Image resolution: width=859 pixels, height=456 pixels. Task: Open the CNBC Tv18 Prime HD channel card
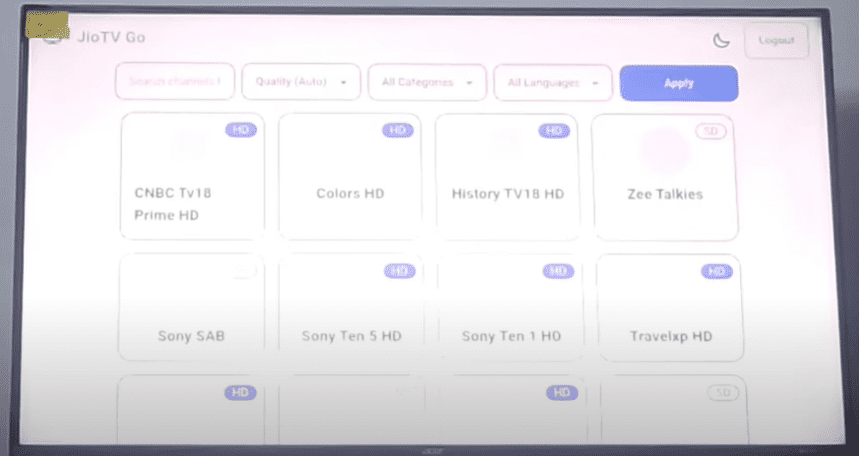click(192, 176)
